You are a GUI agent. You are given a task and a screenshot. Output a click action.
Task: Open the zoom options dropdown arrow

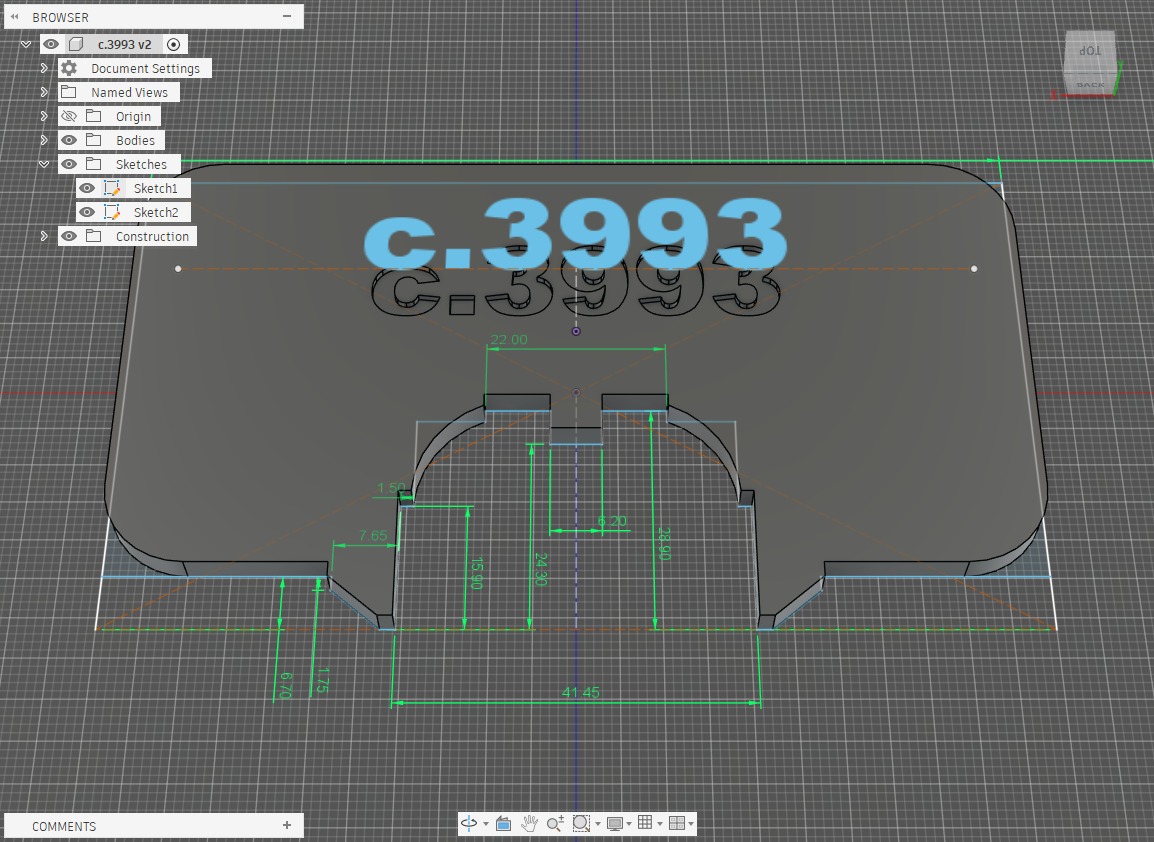[x=598, y=824]
